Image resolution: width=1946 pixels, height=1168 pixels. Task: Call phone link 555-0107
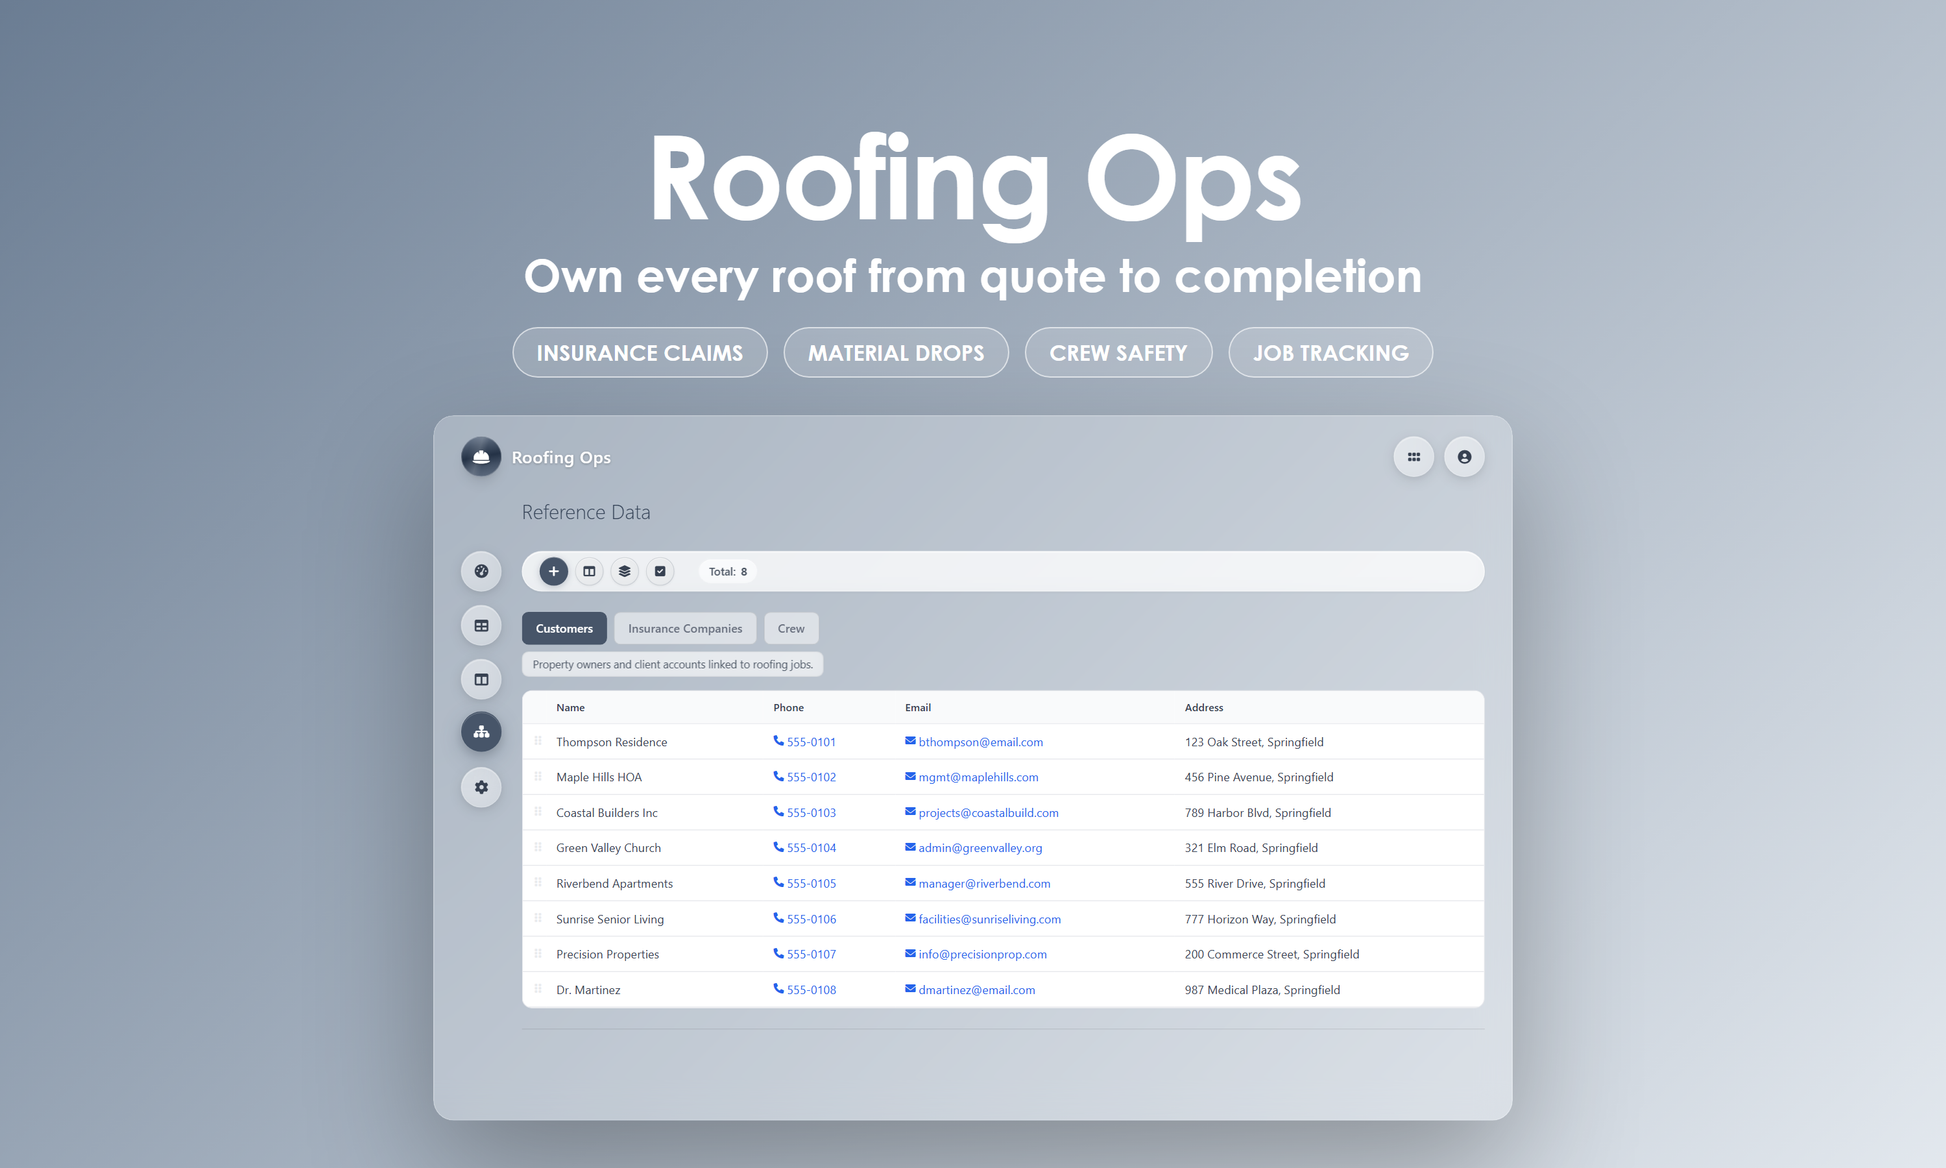click(x=811, y=955)
